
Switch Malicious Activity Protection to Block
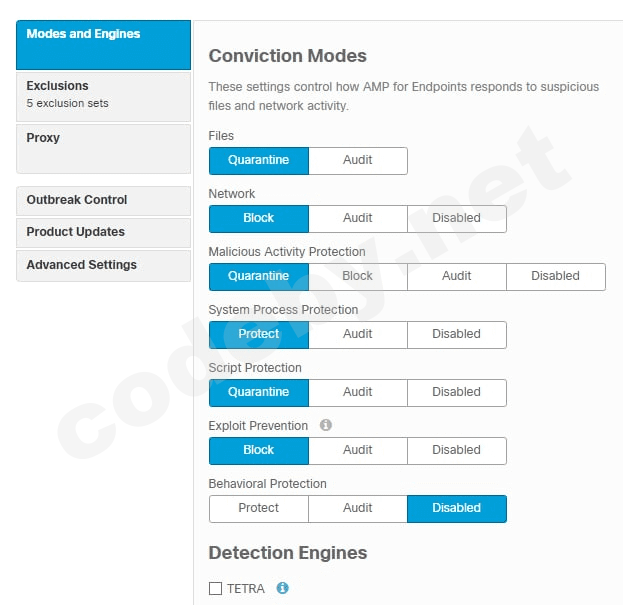coord(357,276)
